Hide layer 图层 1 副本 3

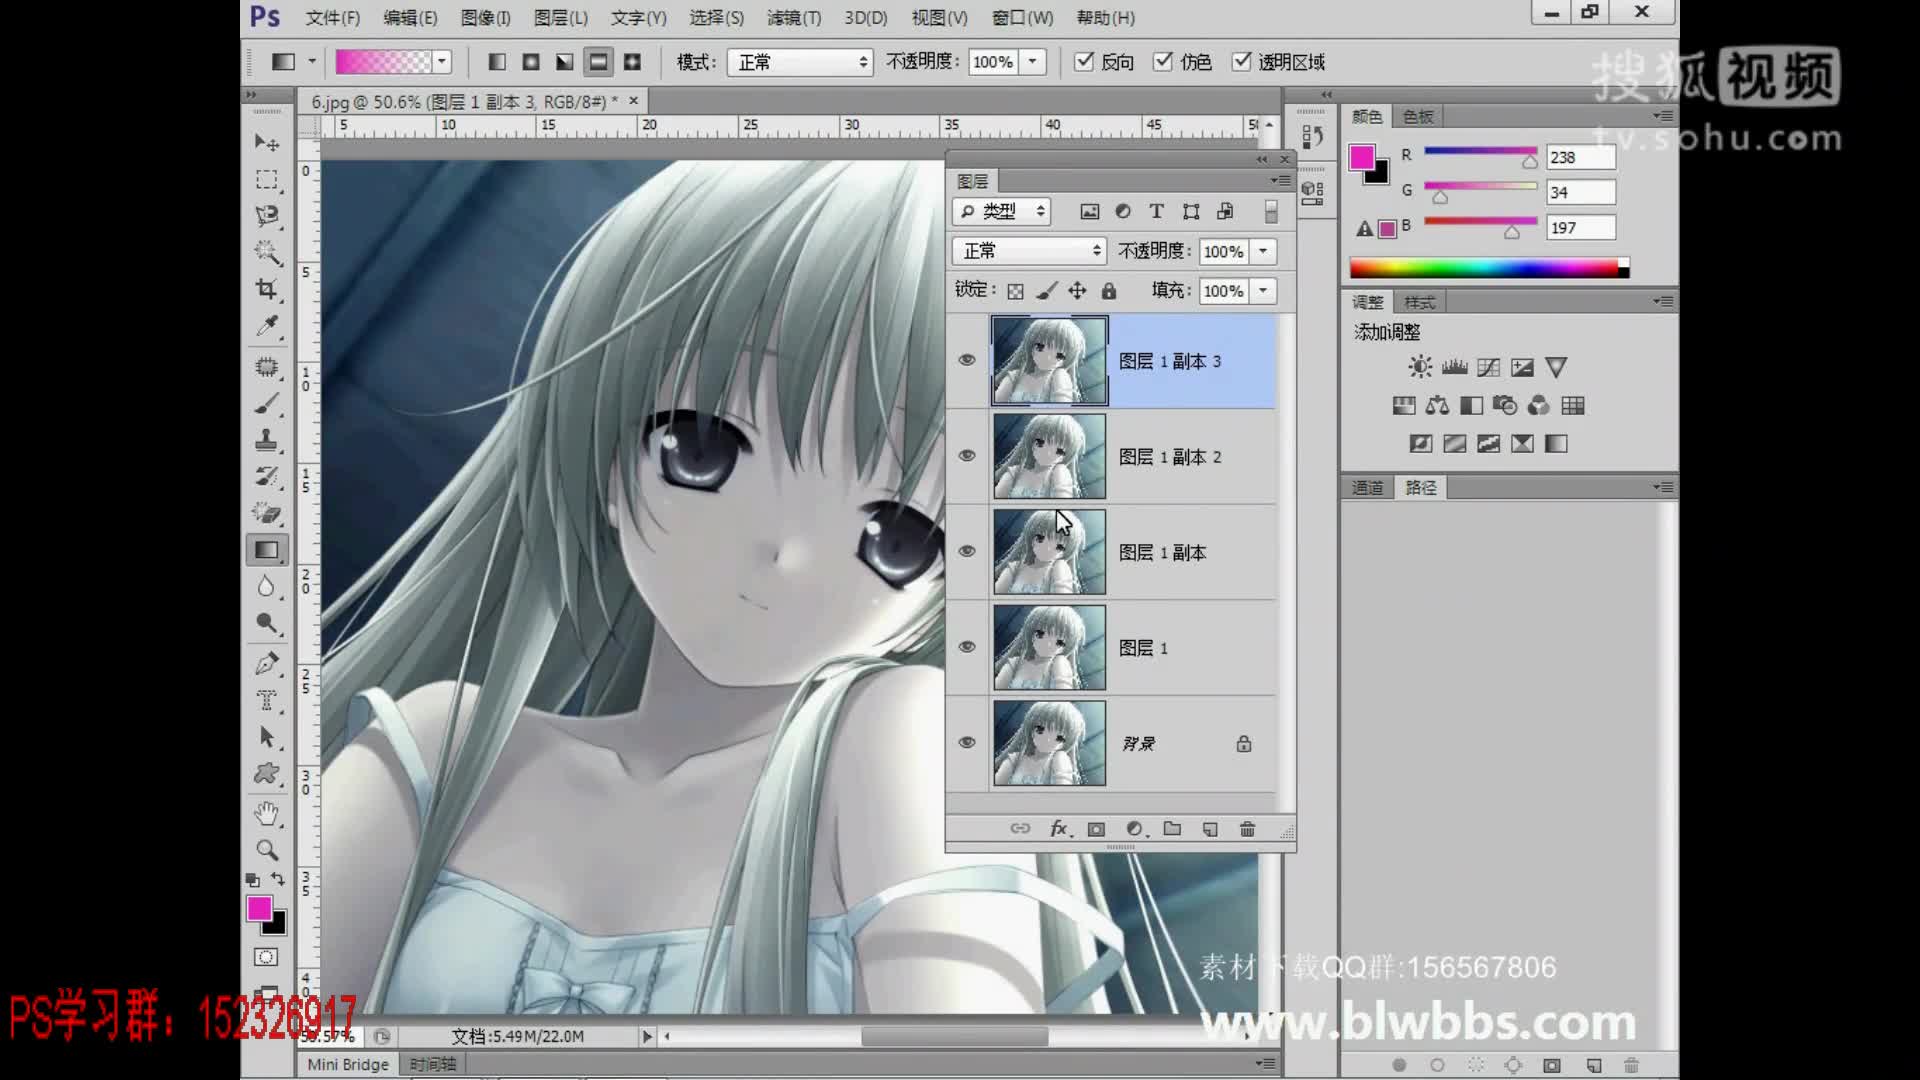pyautogui.click(x=967, y=360)
